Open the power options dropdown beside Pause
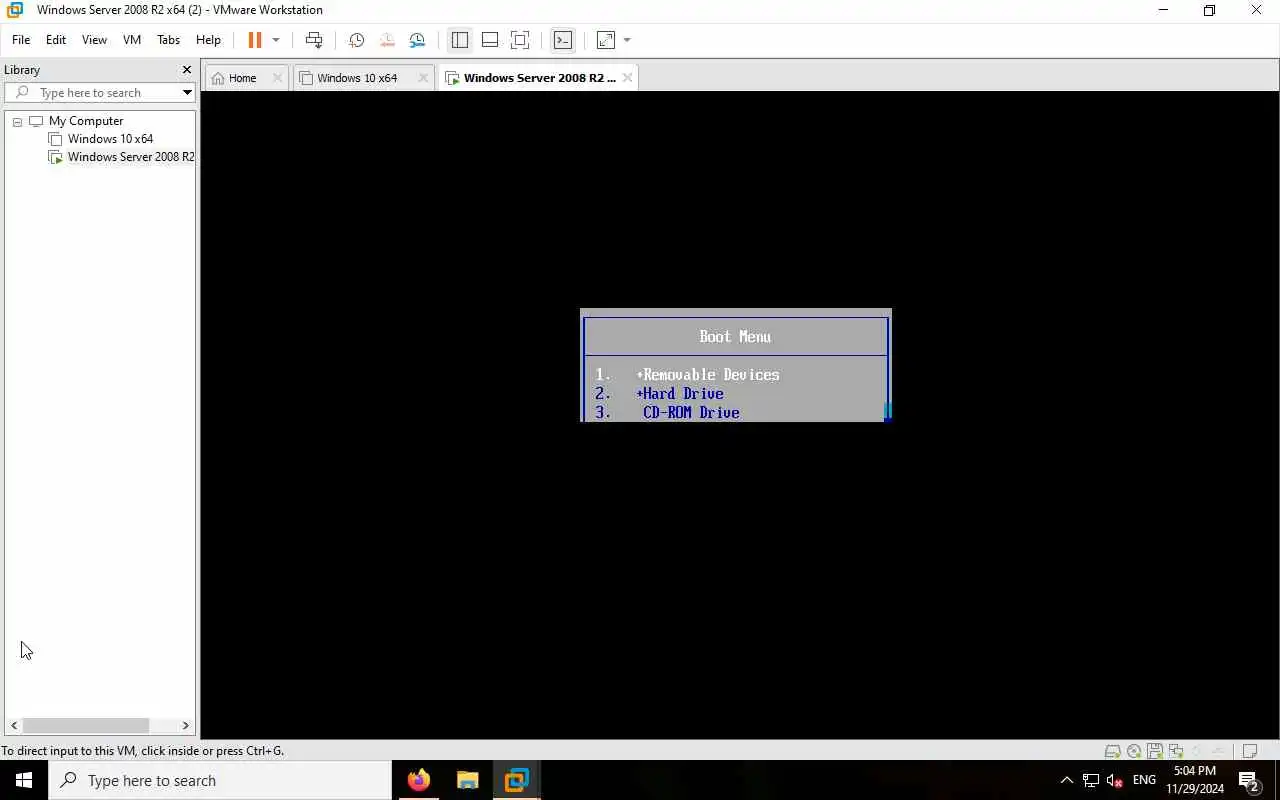This screenshot has width=1280, height=800. click(x=276, y=40)
